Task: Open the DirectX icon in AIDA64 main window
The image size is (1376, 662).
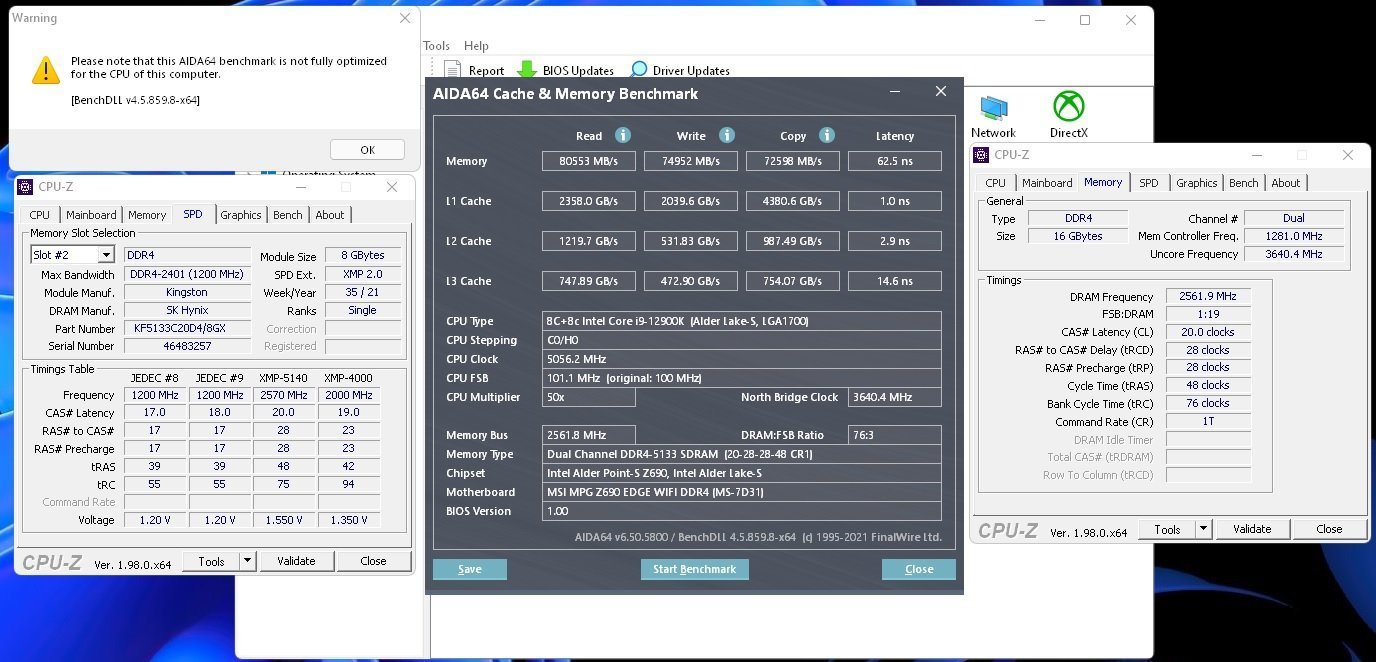Action: pyautogui.click(x=1069, y=106)
